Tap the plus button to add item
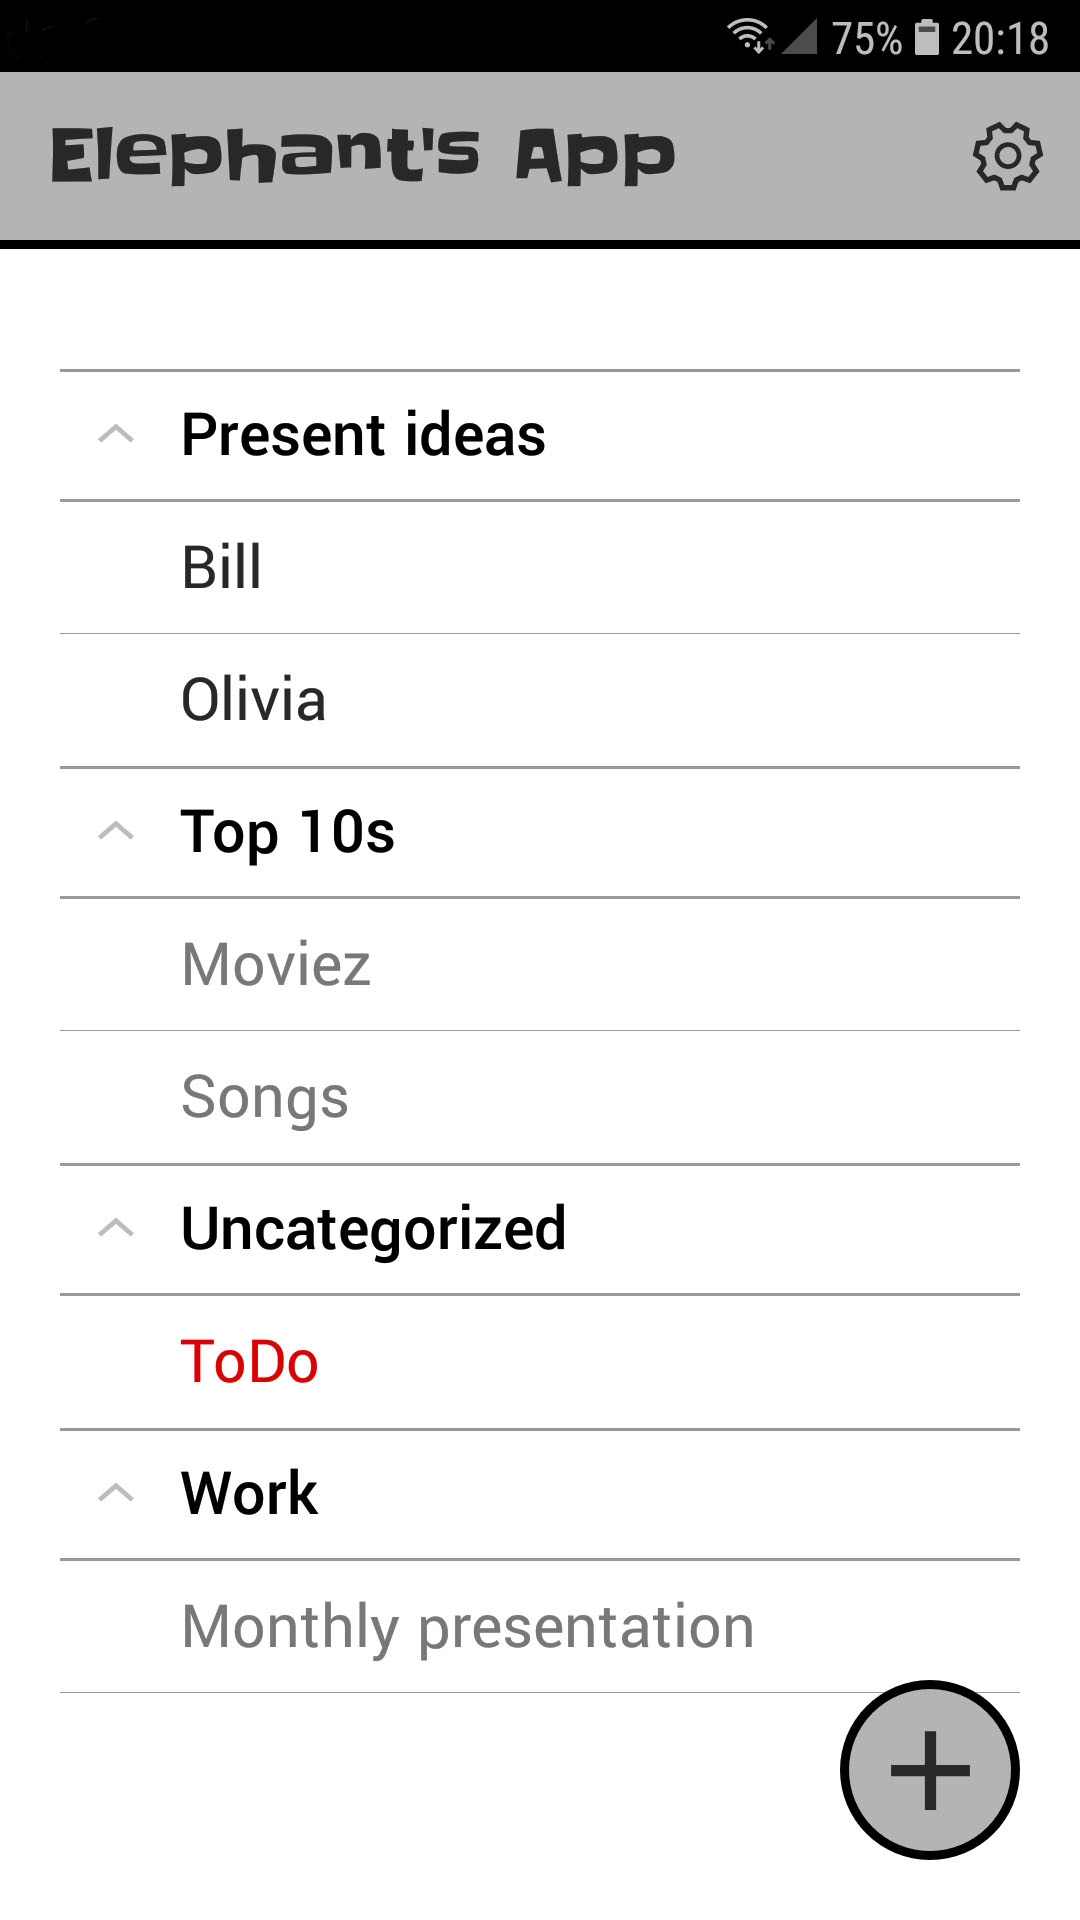Image resolution: width=1080 pixels, height=1920 pixels. (930, 1769)
